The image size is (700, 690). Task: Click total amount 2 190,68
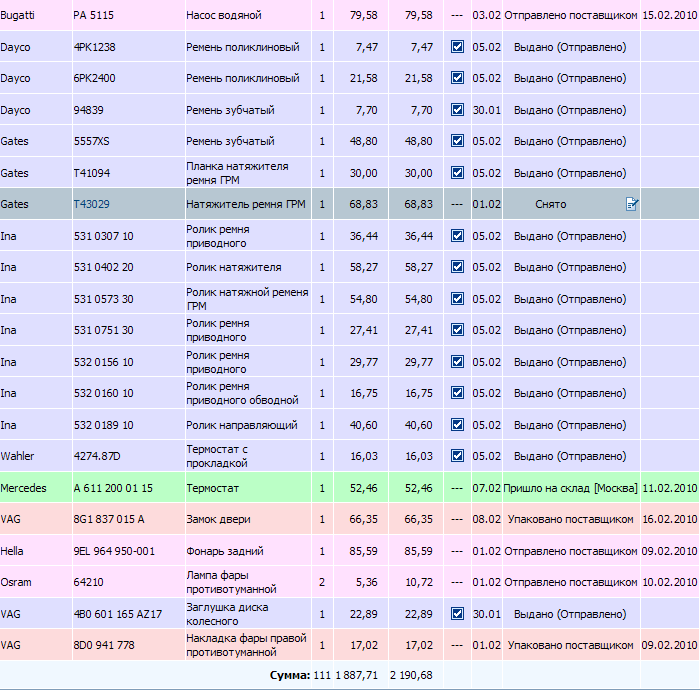point(411,675)
